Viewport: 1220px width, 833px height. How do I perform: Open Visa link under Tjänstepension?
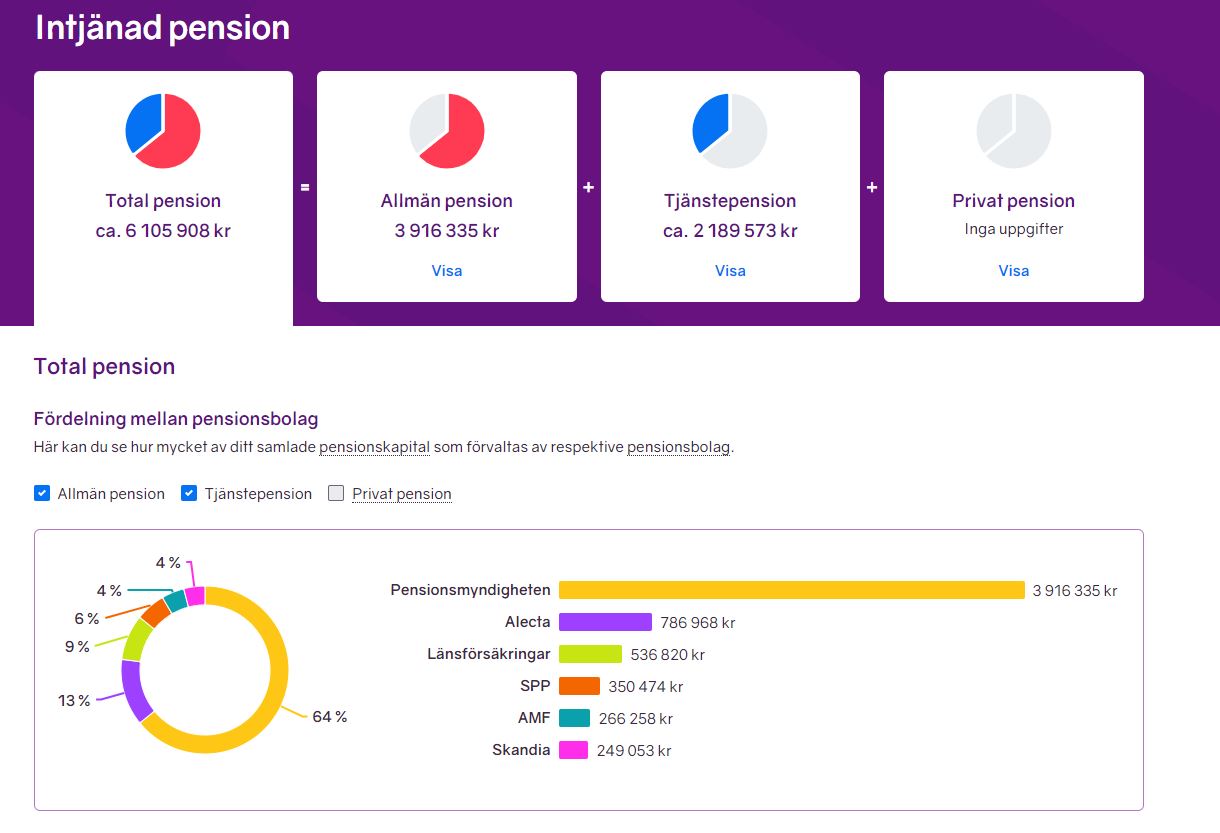tap(730, 271)
